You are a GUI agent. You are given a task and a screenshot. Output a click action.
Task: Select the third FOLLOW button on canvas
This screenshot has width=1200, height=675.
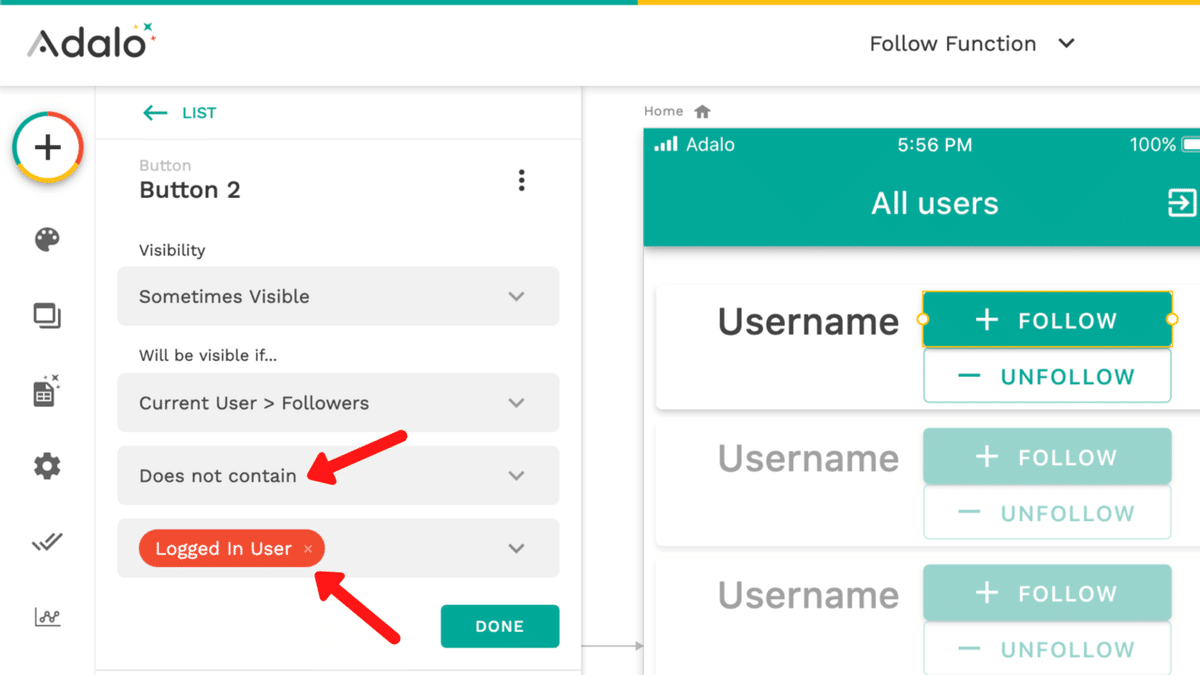click(1047, 593)
